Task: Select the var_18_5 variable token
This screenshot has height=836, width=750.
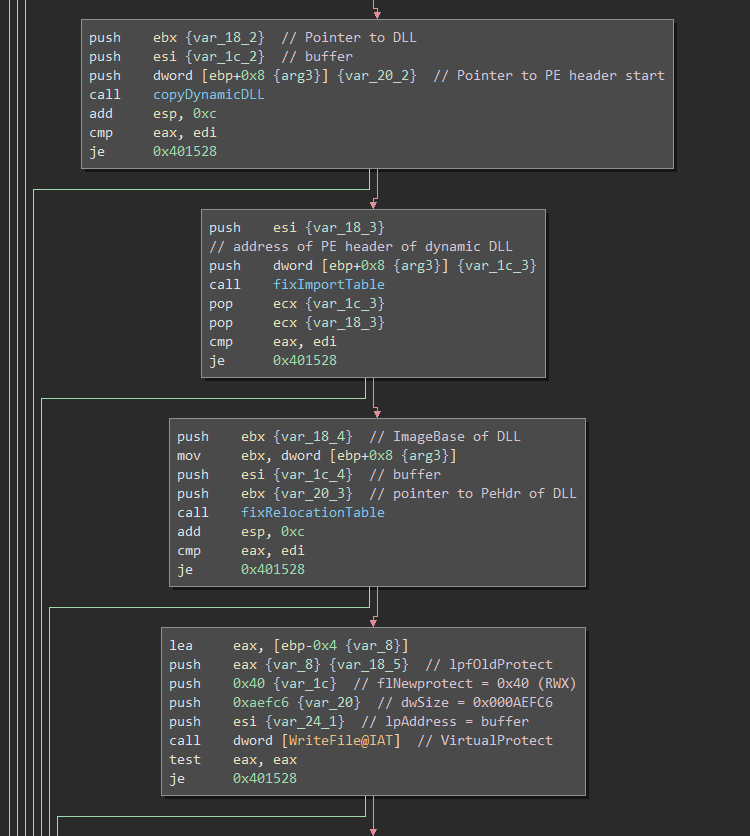Action: pos(368,665)
